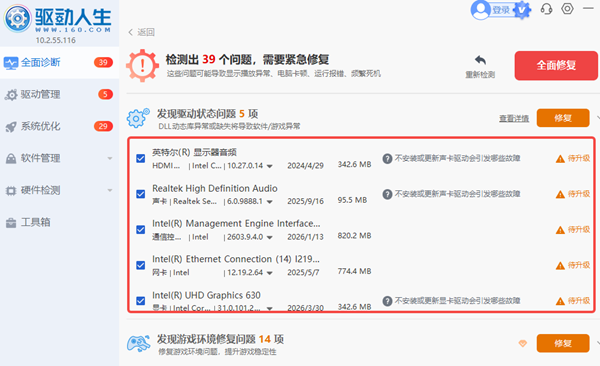Open version dropdown 10.27.0.14

coord(270,166)
